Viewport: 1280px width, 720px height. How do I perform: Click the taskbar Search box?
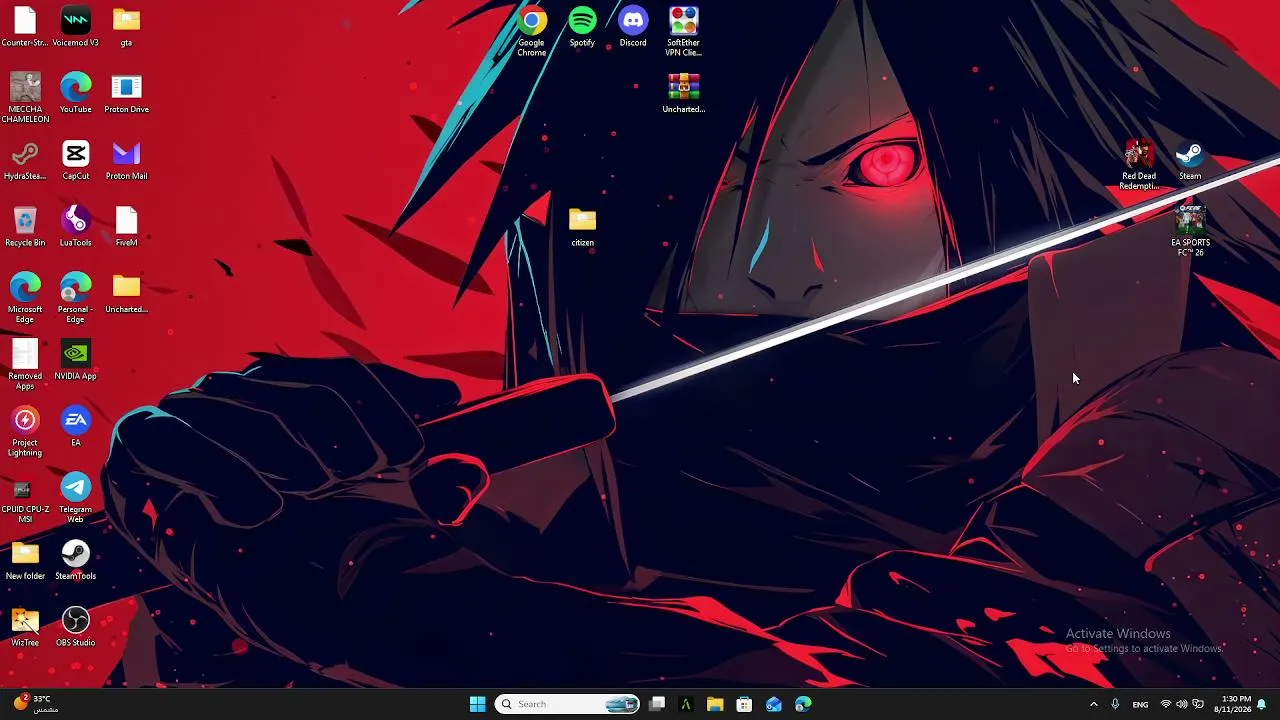tap(567, 704)
